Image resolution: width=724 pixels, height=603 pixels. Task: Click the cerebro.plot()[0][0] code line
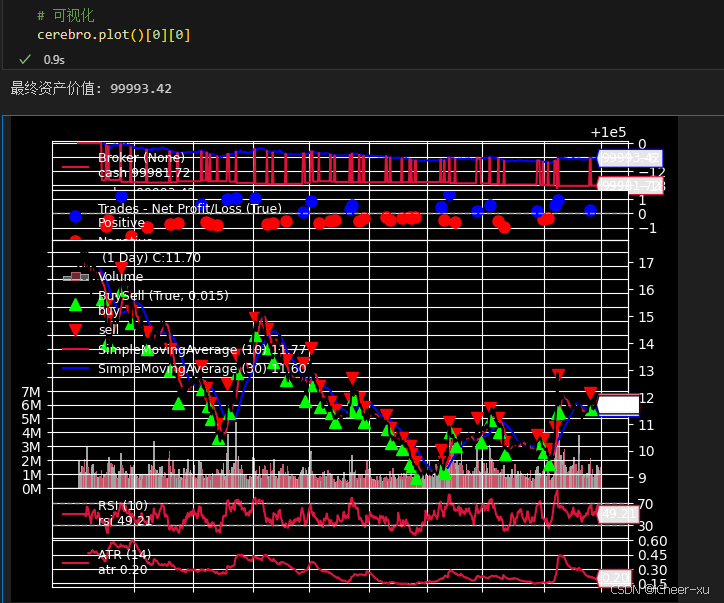tap(113, 35)
